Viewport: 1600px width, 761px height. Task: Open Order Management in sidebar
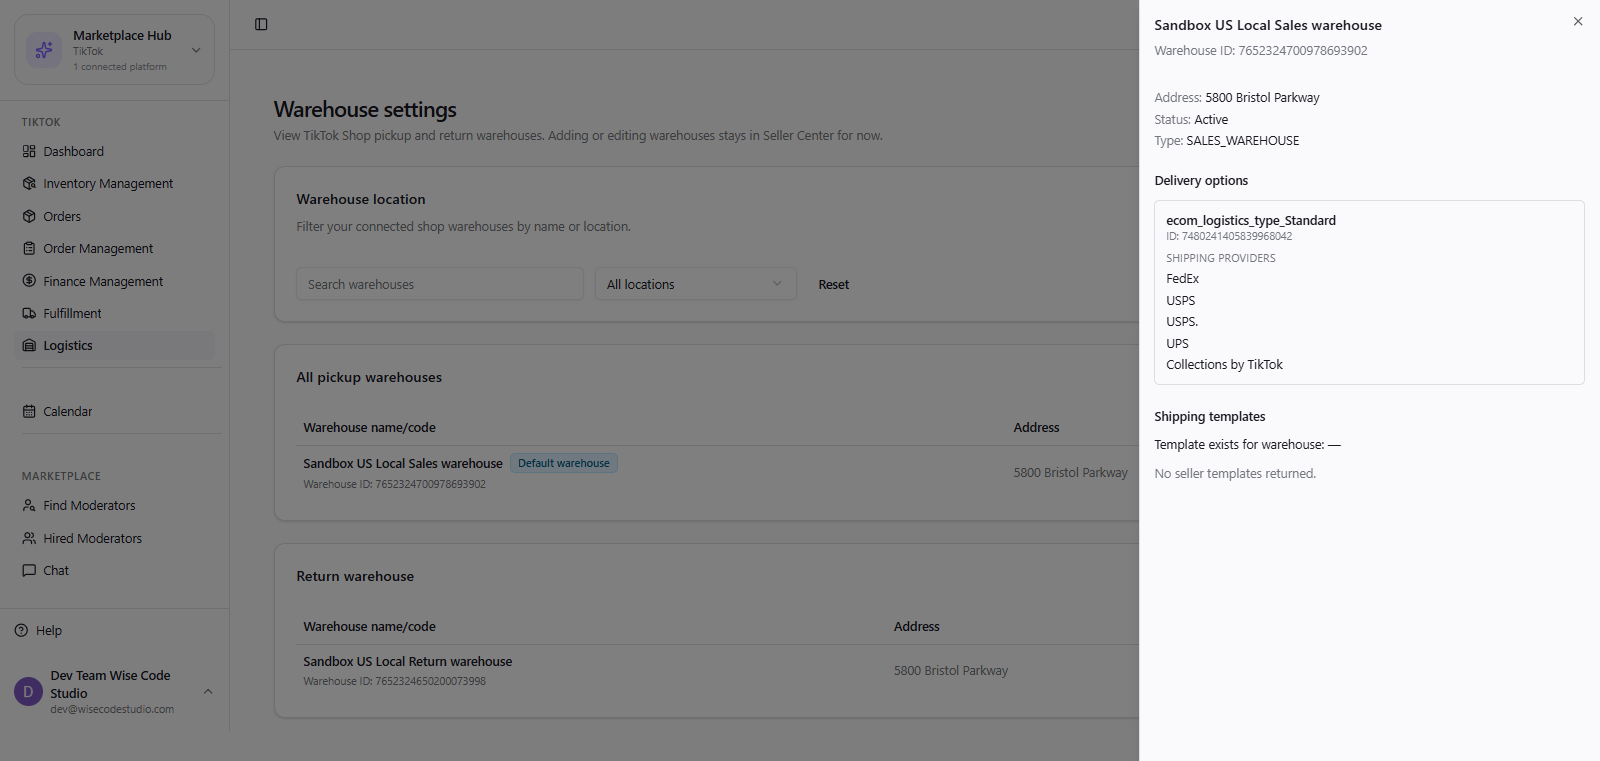pyautogui.click(x=115, y=249)
